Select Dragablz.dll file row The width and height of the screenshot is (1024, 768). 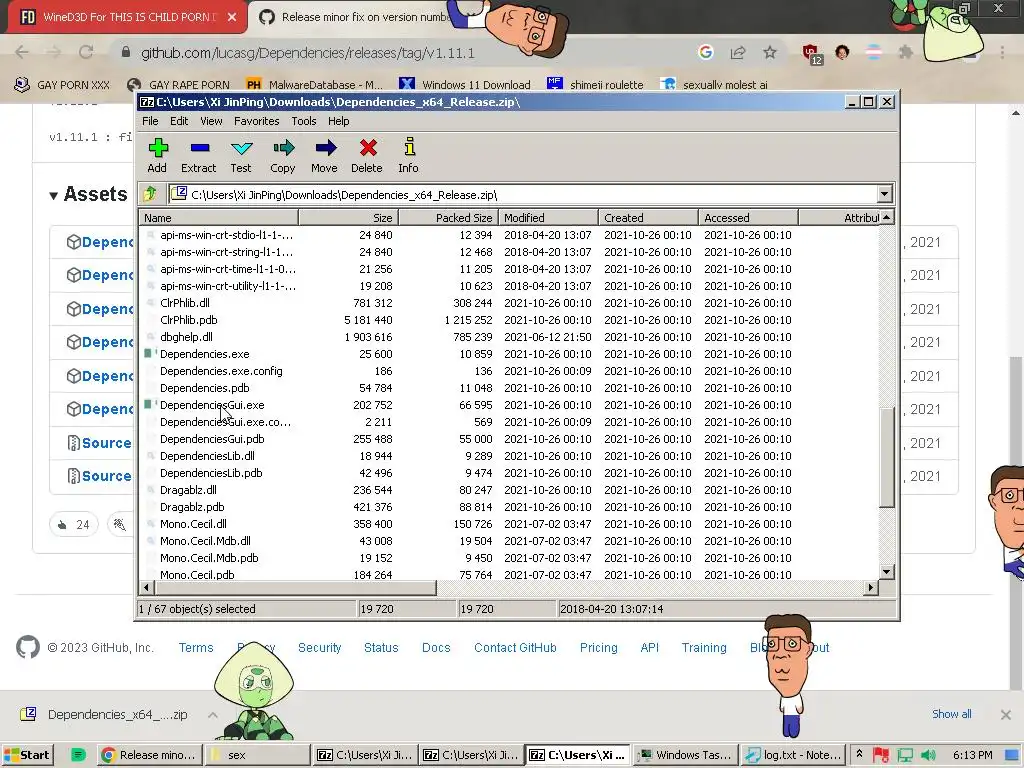tap(188, 490)
